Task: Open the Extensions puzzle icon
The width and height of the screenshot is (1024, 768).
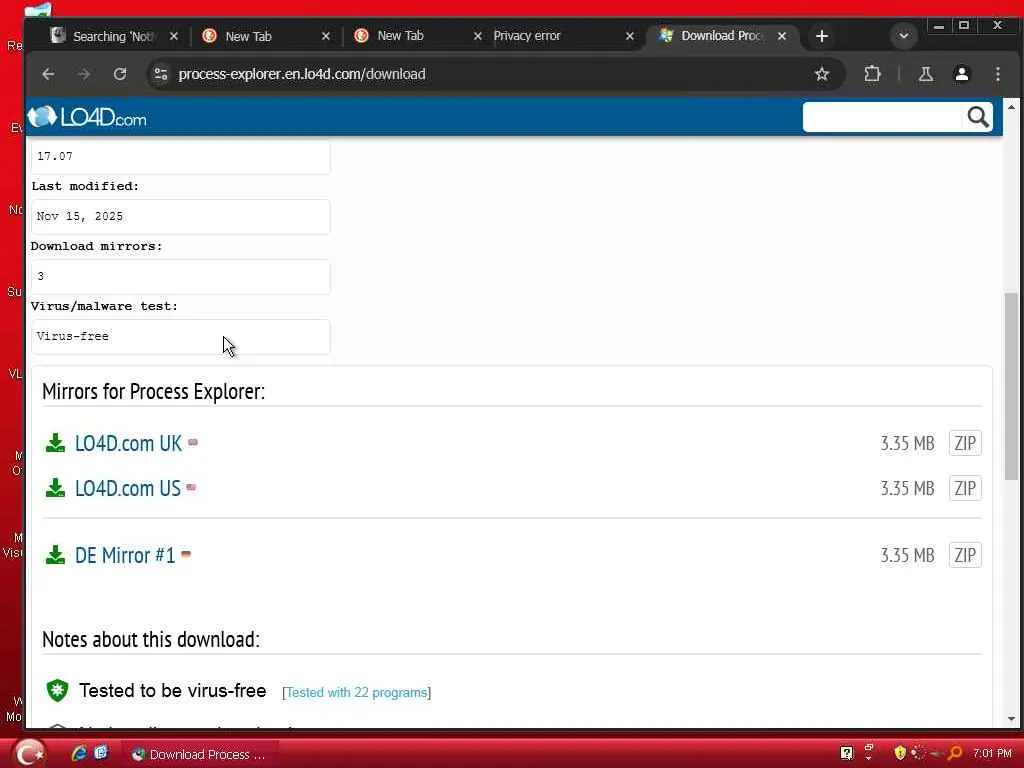Action: click(x=872, y=74)
